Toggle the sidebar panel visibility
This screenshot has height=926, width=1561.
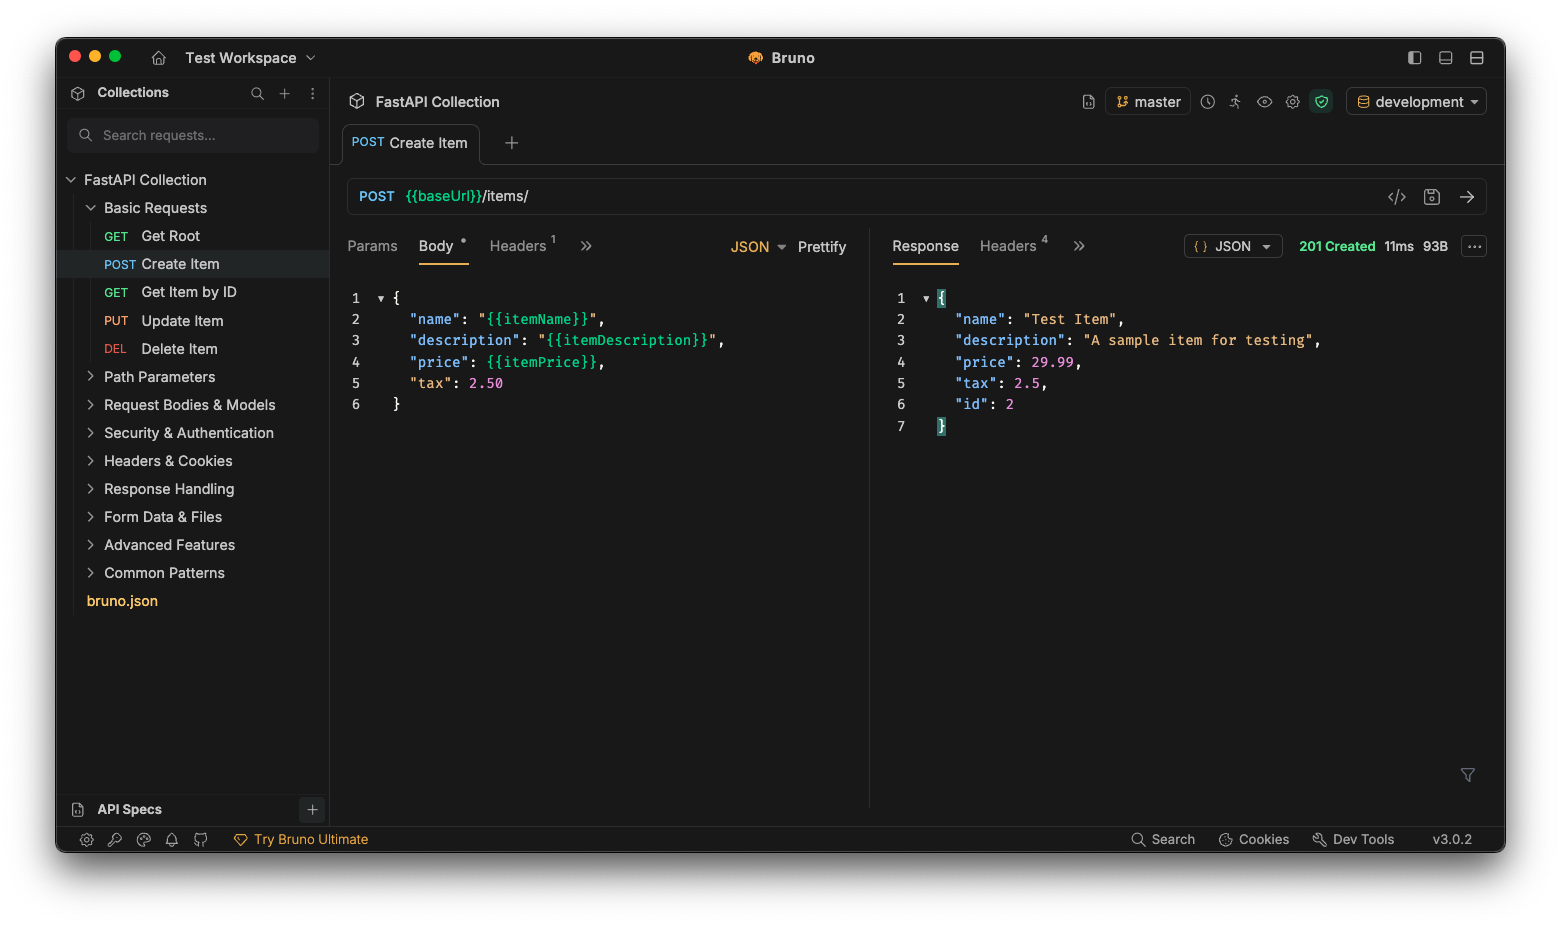(x=1414, y=58)
